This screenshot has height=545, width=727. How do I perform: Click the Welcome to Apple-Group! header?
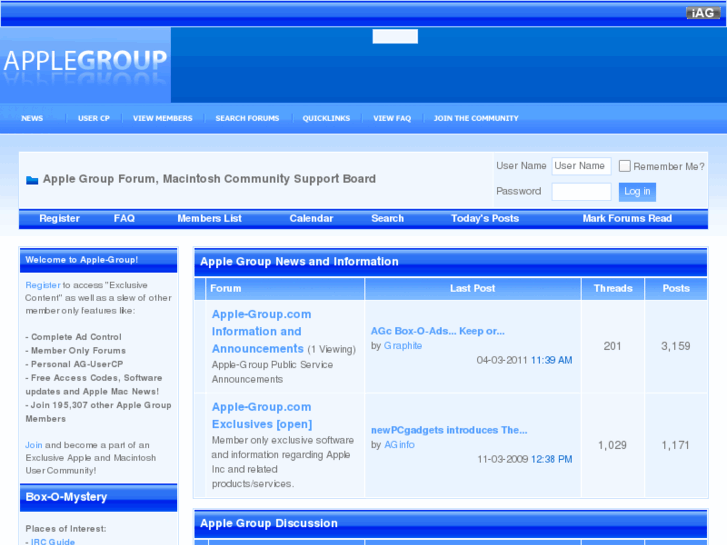[x=98, y=260]
